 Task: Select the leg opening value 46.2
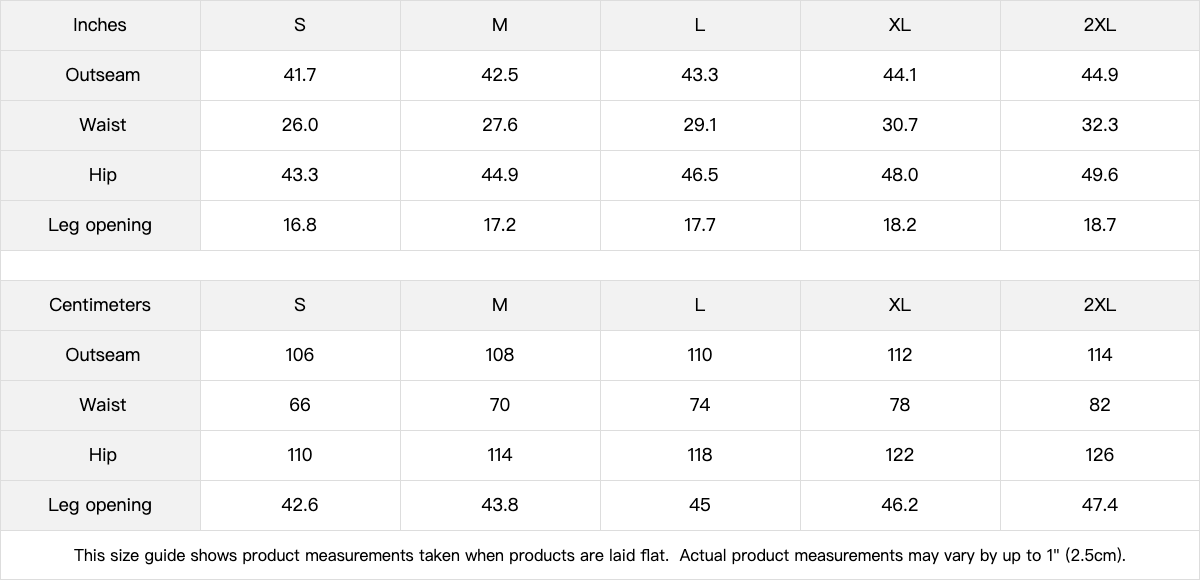tap(900, 505)
